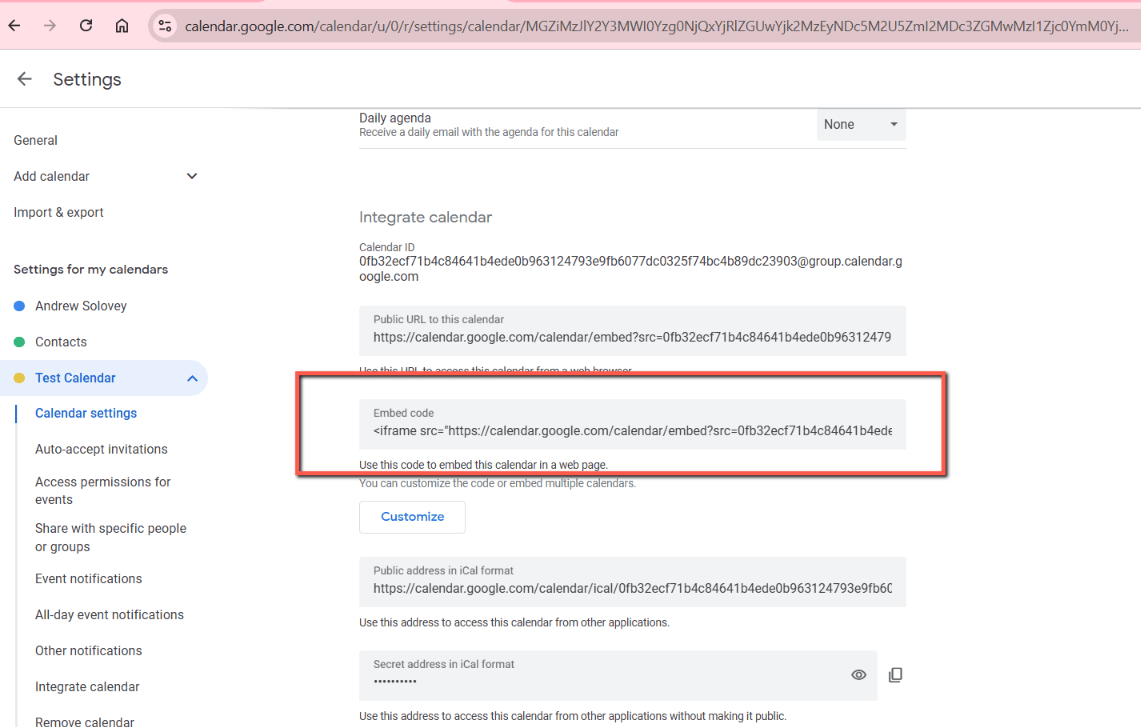
Task: Click the browser forward arrow
Action: 49,25
